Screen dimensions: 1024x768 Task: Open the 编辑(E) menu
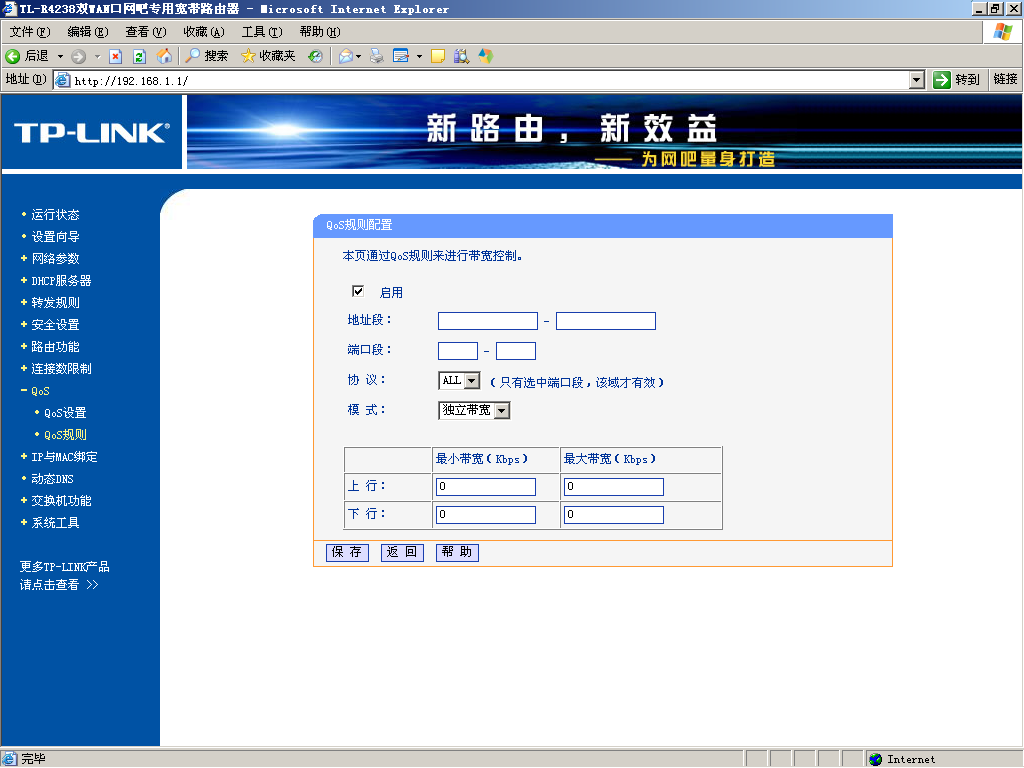[x=88, y=32]
